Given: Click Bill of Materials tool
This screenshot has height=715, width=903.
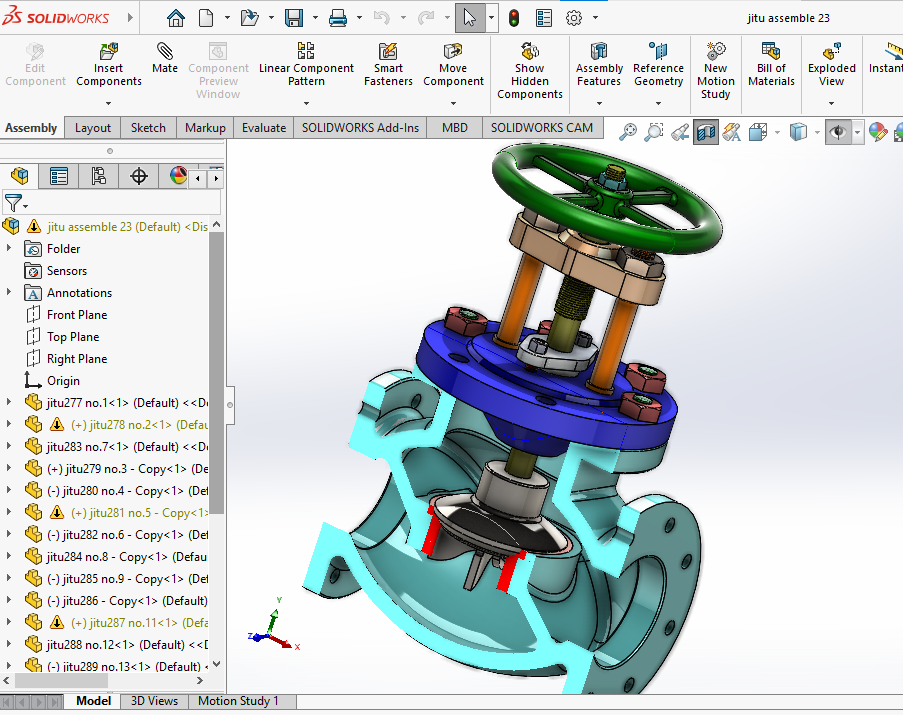Looking at the screenshot, I should coord(771,64).
